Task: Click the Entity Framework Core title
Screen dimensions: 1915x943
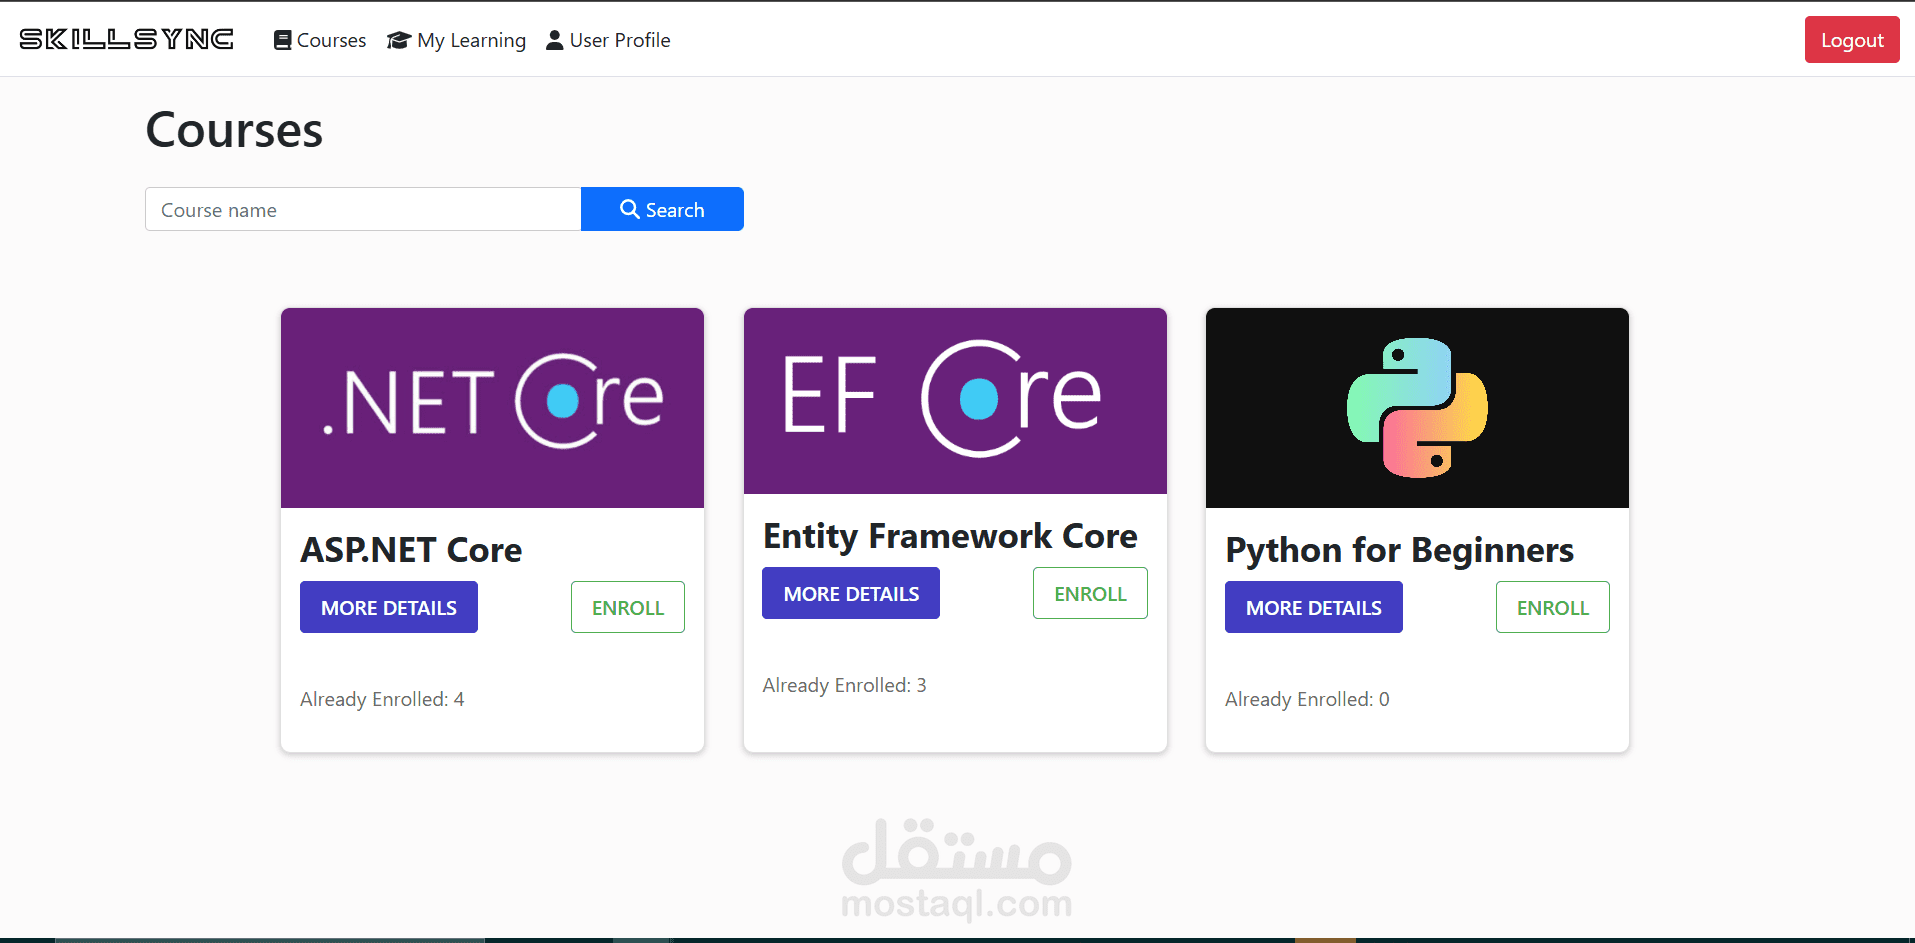Action: tap(950, 536)
